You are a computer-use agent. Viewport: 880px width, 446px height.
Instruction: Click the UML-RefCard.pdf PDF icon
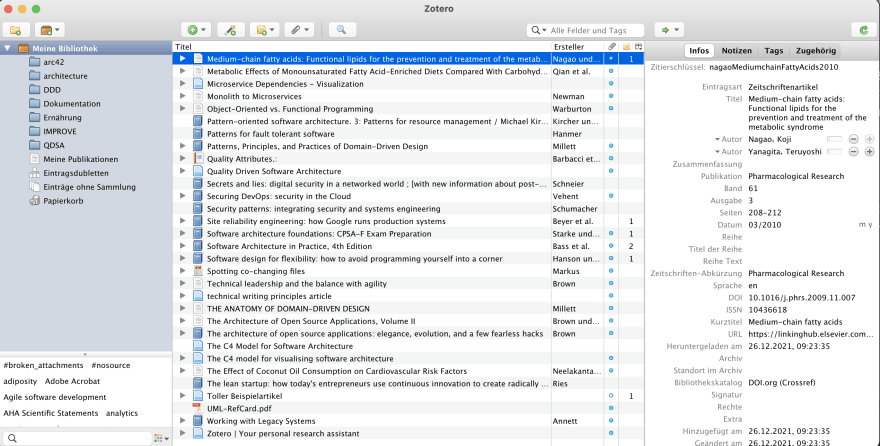click(x=198, y=408)
